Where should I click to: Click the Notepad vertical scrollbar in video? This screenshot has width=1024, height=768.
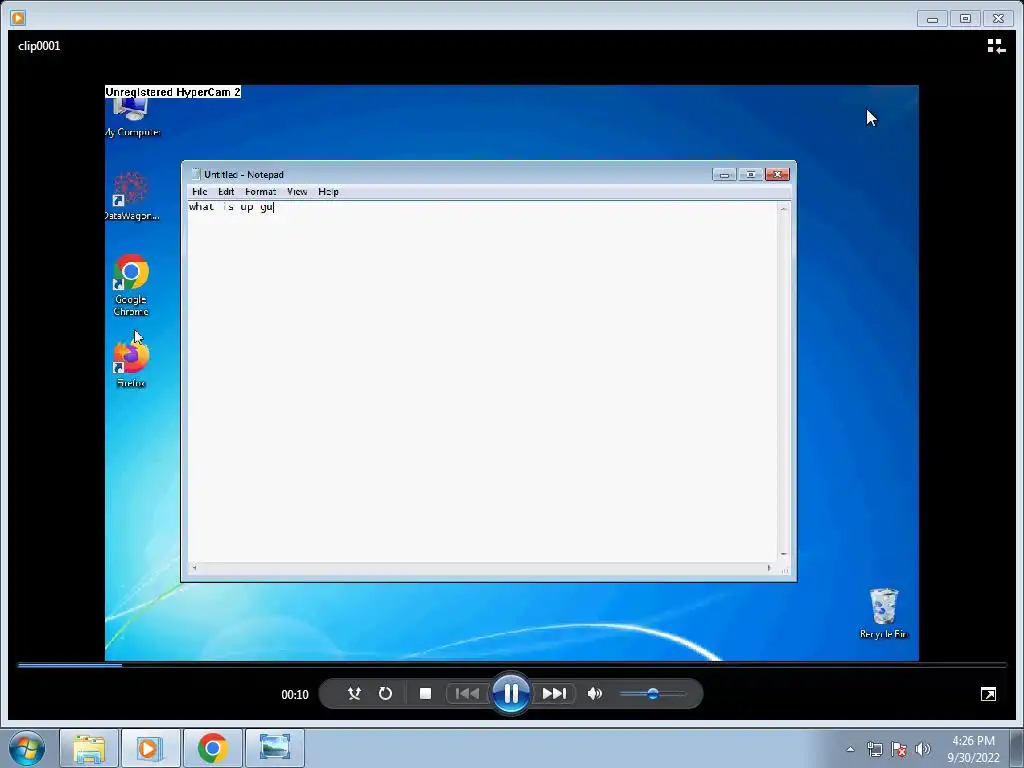click(784, 381)
